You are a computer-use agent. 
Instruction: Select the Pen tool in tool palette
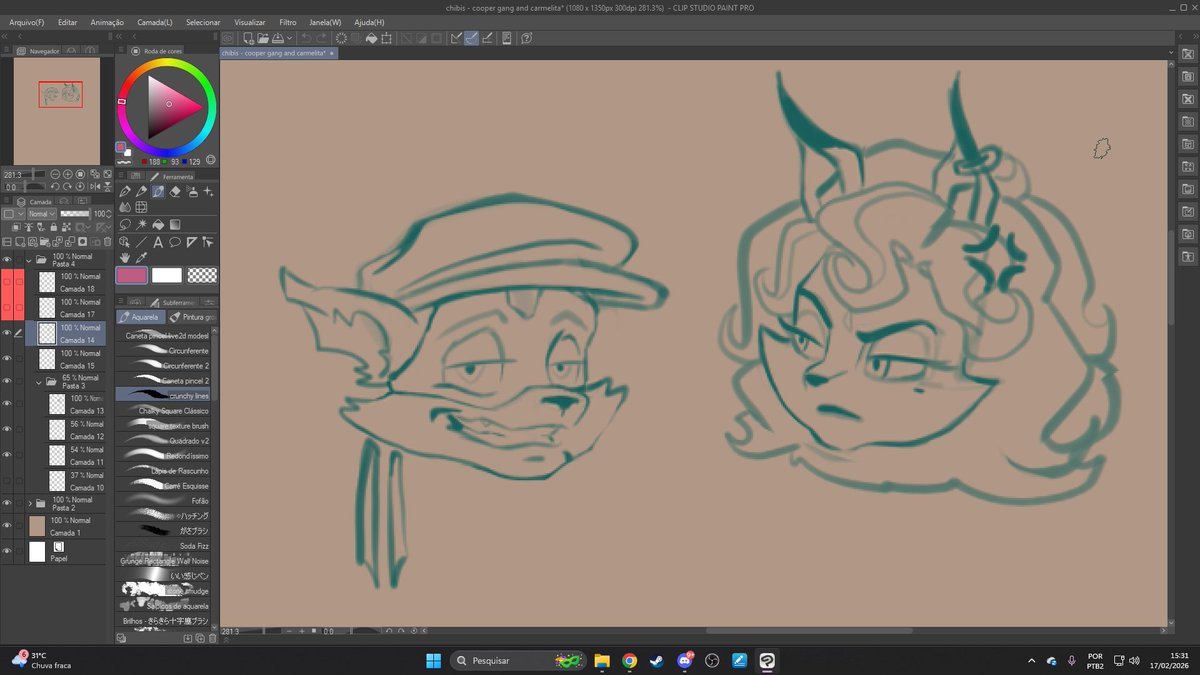tap(125, 191)
